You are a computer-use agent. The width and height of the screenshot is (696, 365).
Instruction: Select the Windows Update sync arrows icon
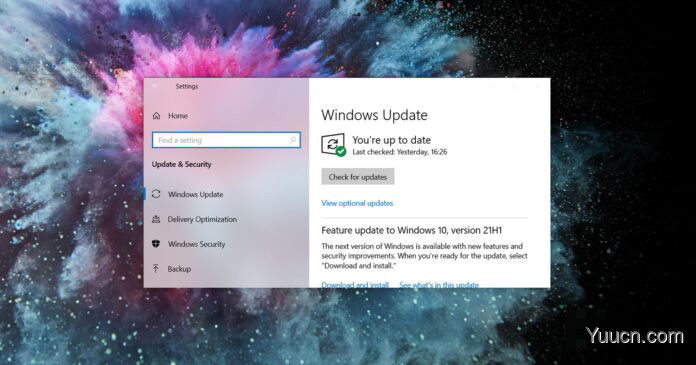pos(156,194)
